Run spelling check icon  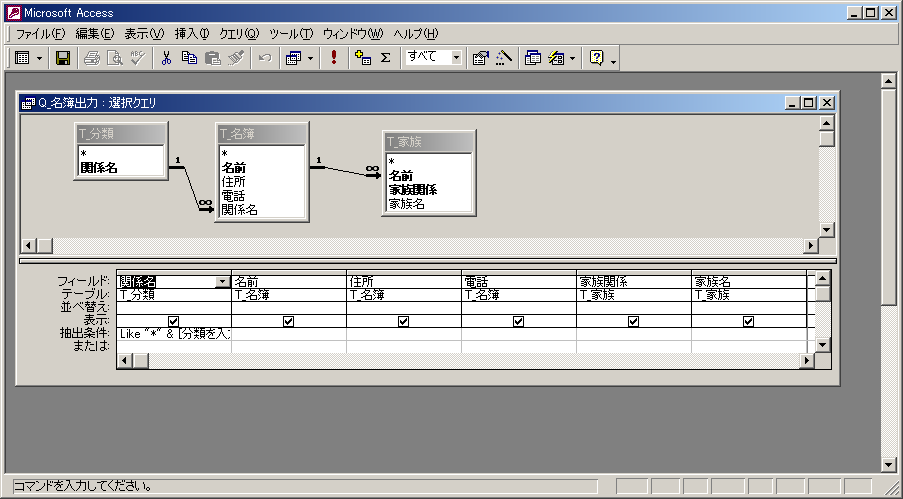coord(138,58)
